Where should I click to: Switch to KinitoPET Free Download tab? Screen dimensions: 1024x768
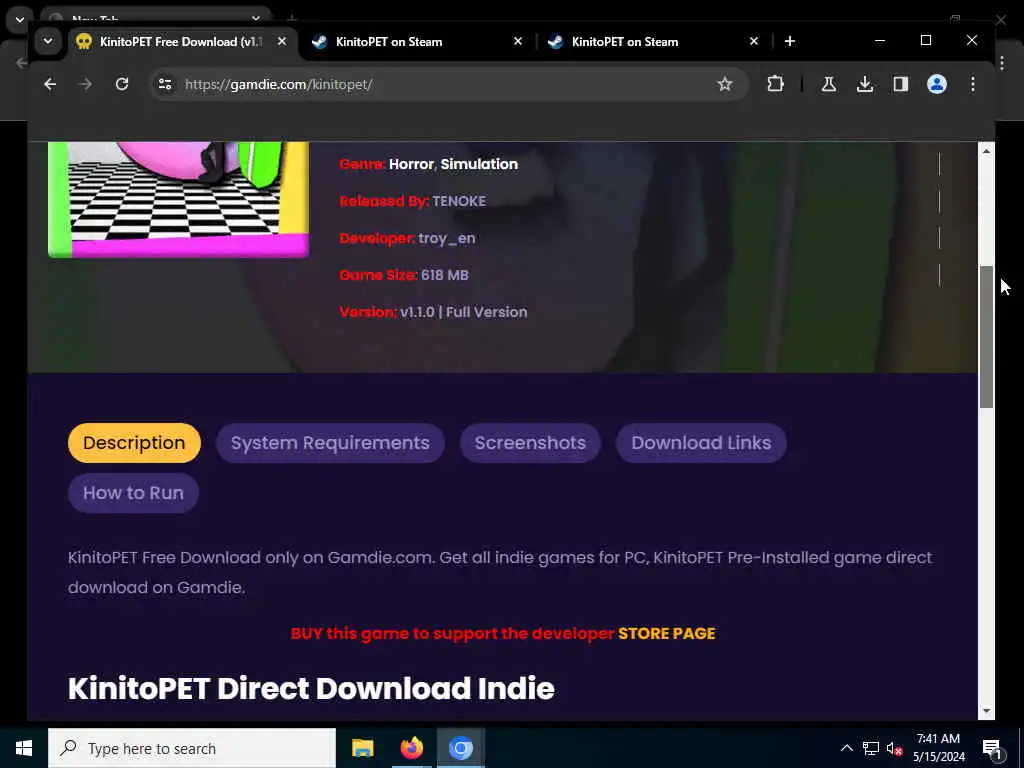182,42
